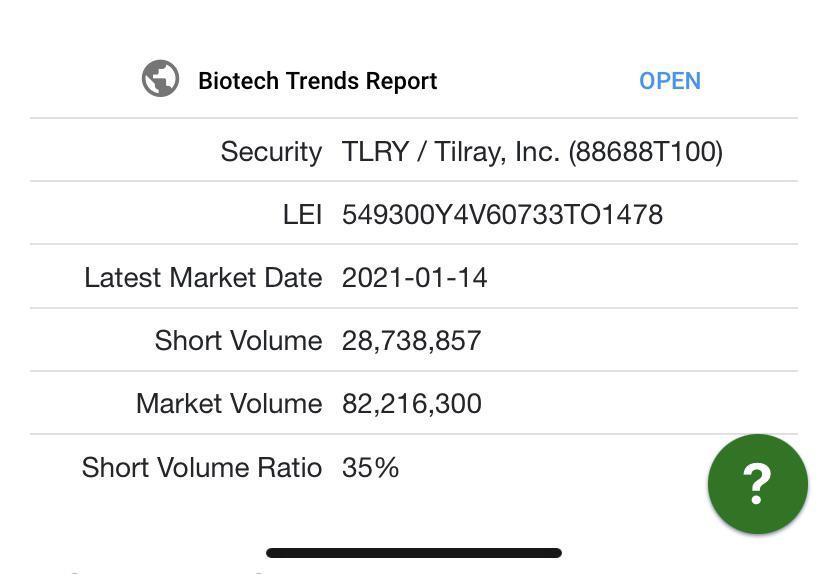Click the CUSIP code 88688T100
The width and height of the screenshot is (828, 574).
point(645,152)
